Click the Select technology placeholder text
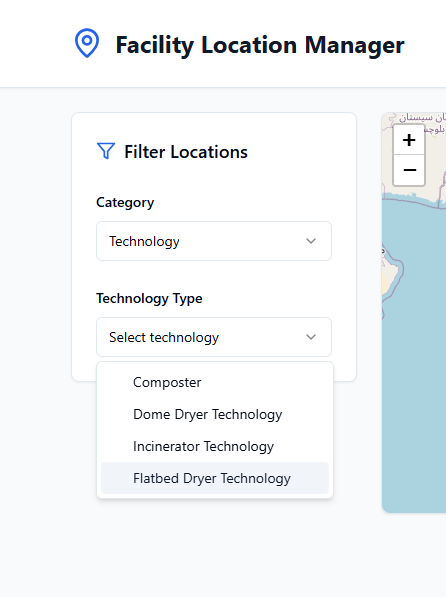 coord(164,337)
